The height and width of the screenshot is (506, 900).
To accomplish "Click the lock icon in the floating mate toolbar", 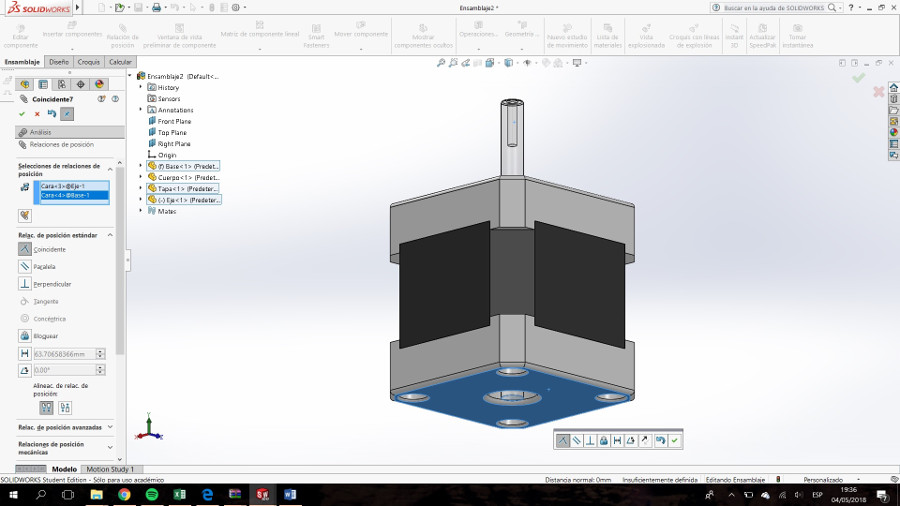I will pos(603,440).
